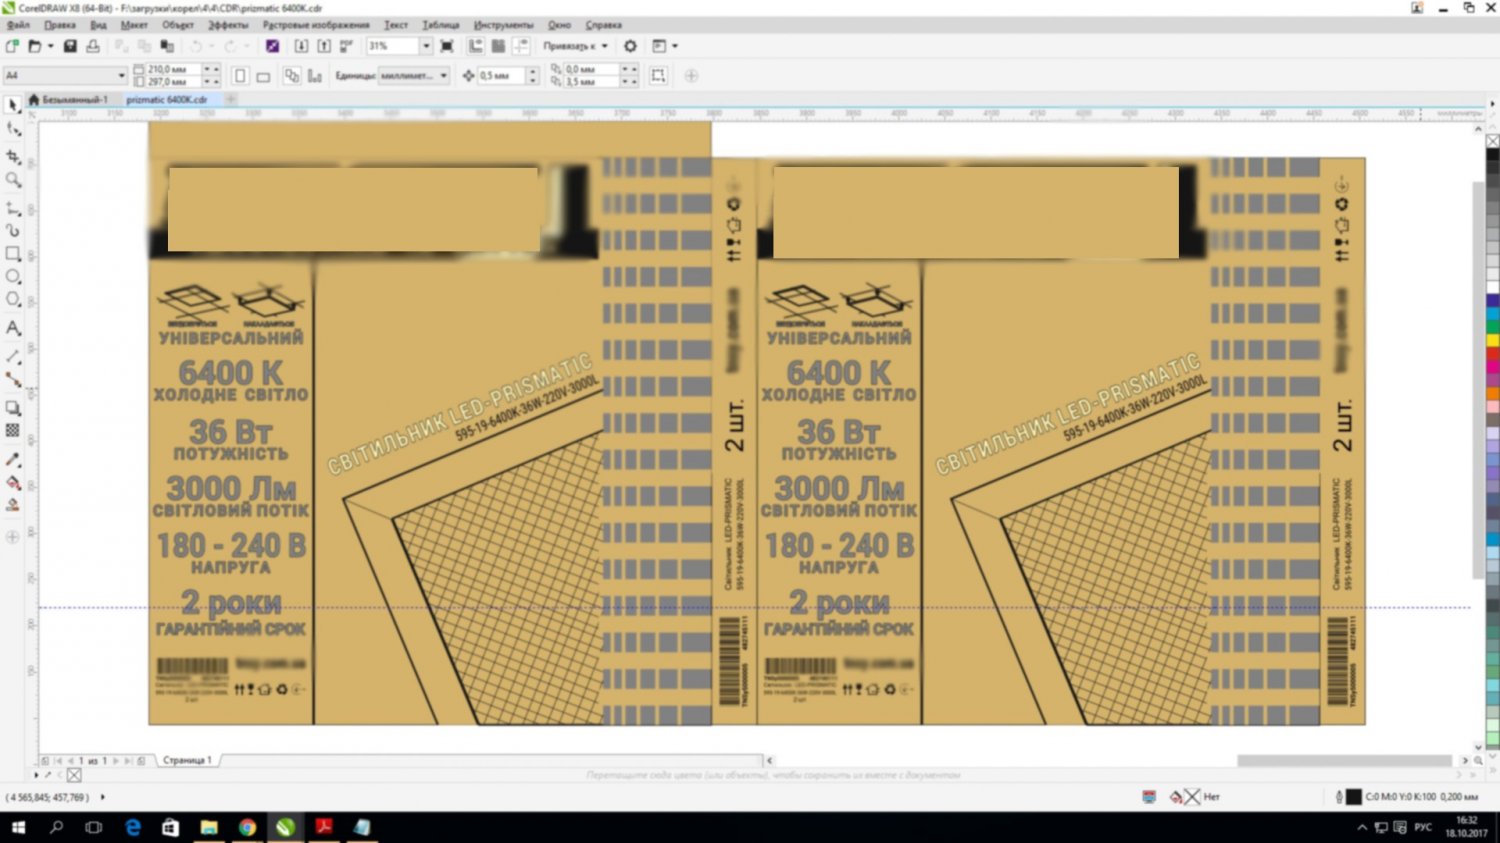Toggle Current page layout button

pos(315,76)
